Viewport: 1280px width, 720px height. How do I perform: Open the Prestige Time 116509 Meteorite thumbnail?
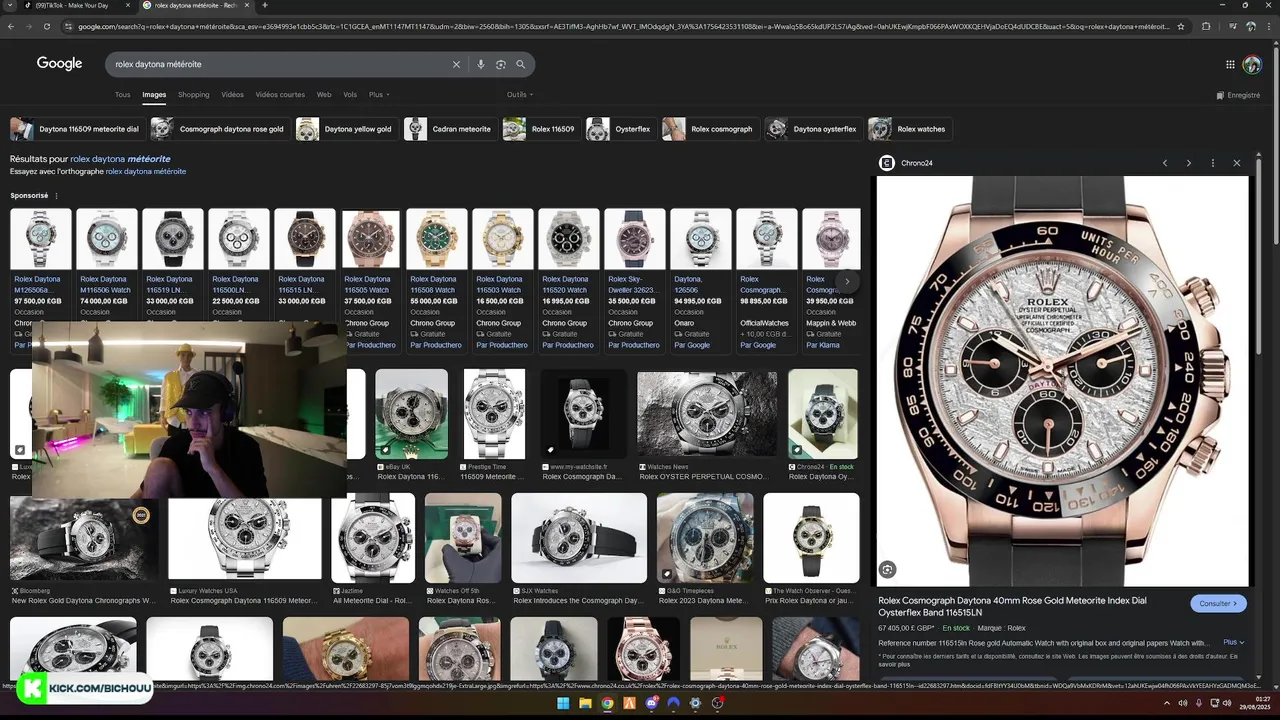pos(494,414)
